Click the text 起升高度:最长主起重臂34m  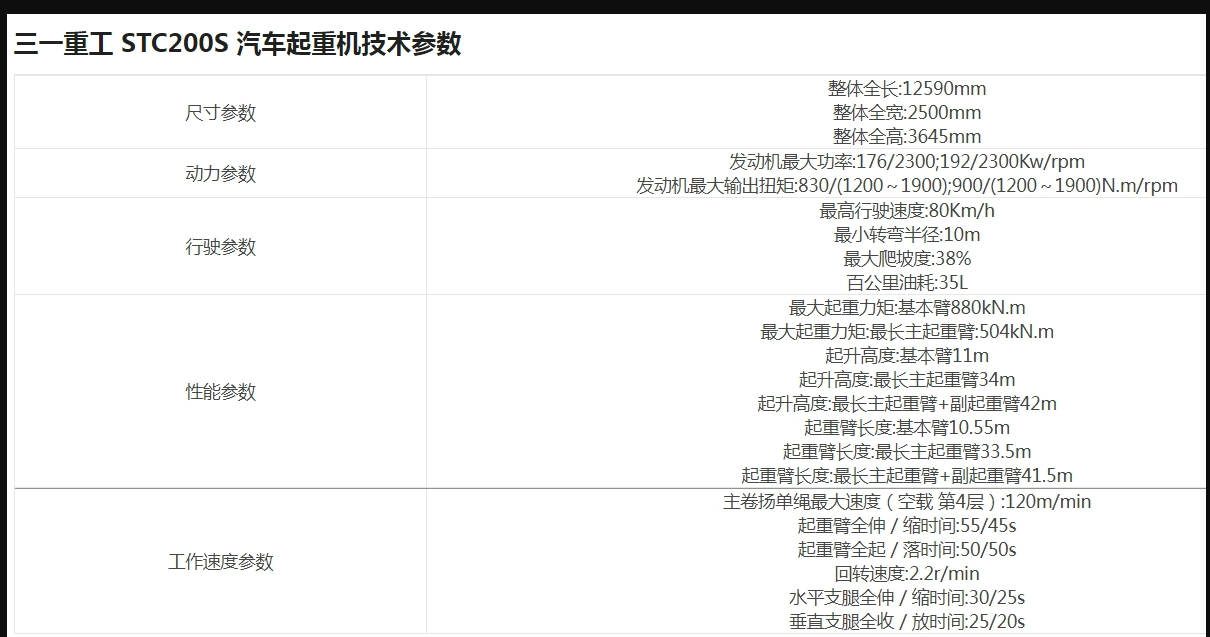(907, 379)
